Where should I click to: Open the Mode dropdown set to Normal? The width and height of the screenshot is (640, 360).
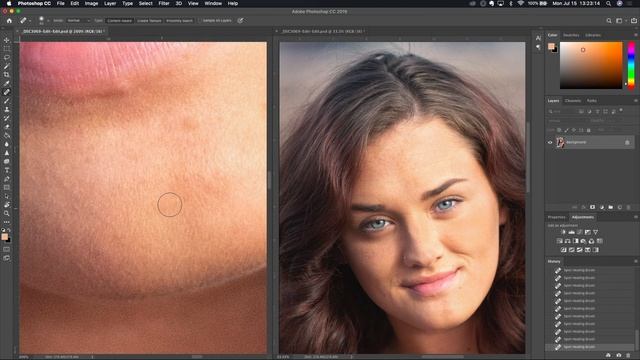(78, 20)
